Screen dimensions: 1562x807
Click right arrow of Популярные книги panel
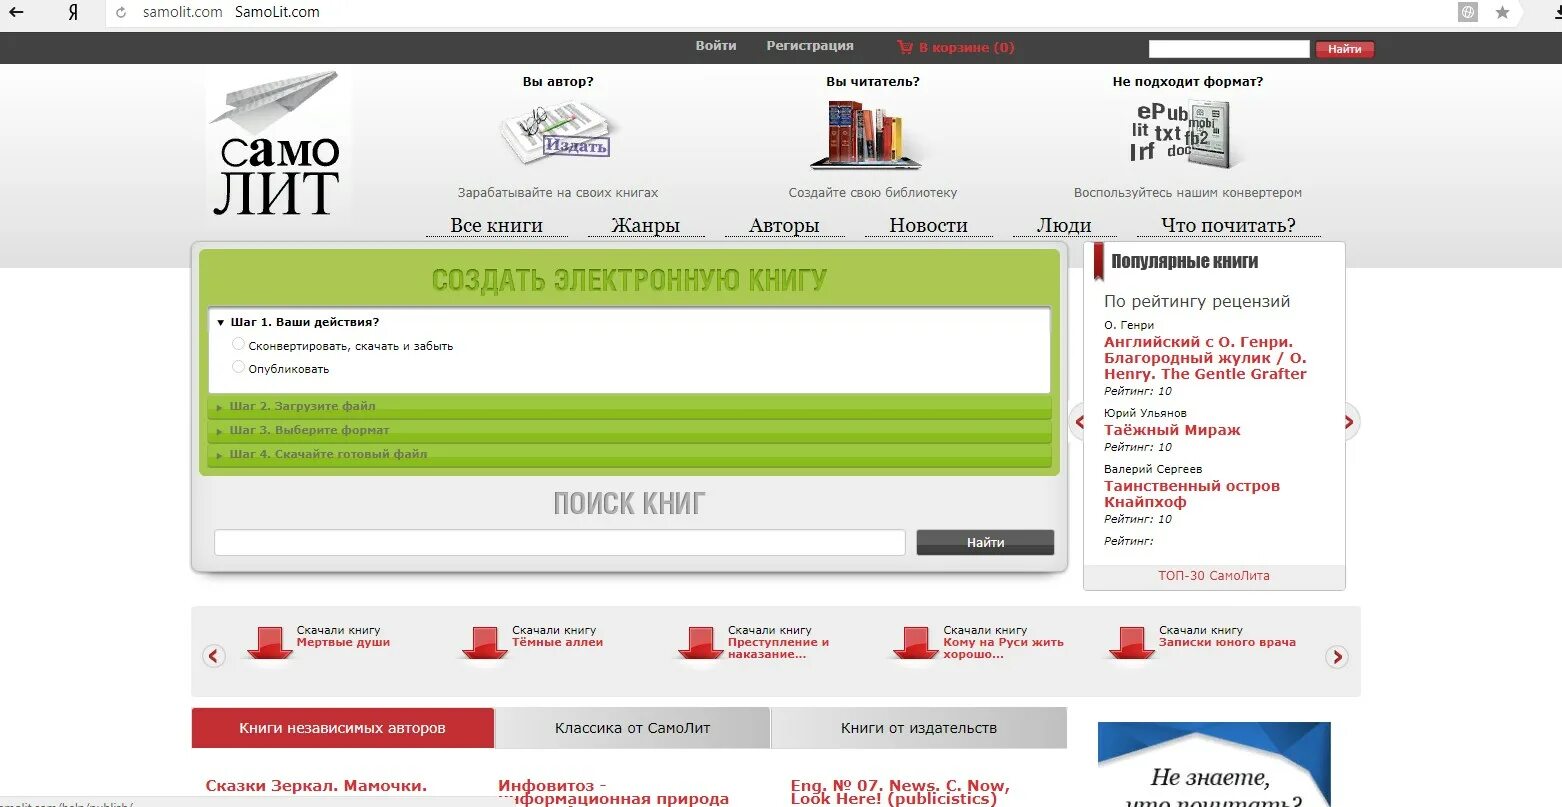1350,422
